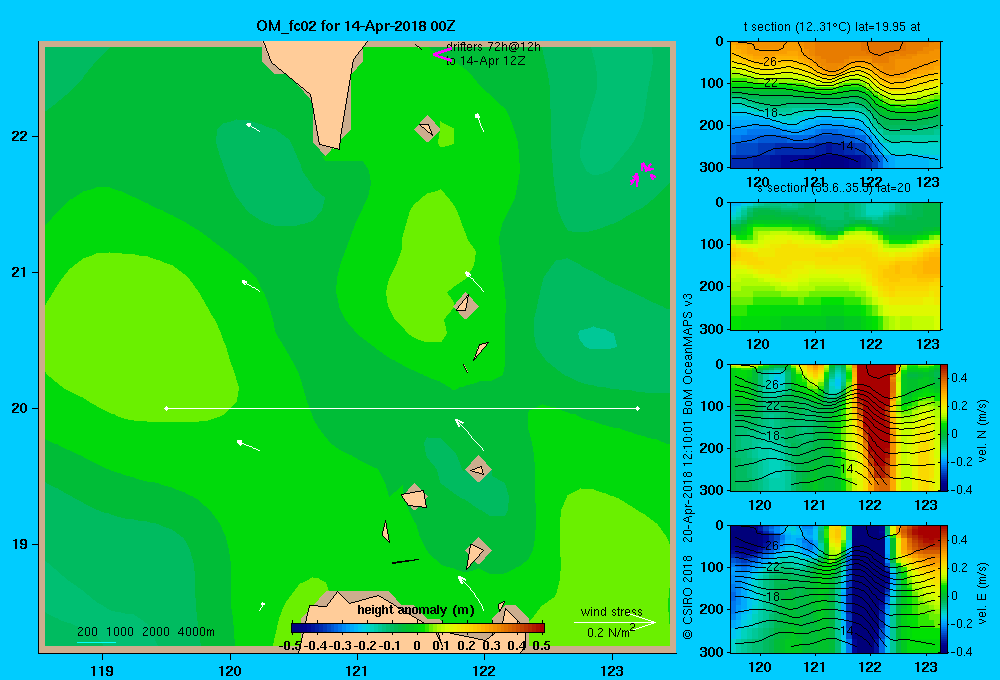Viewport: 1000px width, 680px height.
Task: Click the '0.4' tick on vel. N scale
Action: pyautogui.click(x=959, y=378)
